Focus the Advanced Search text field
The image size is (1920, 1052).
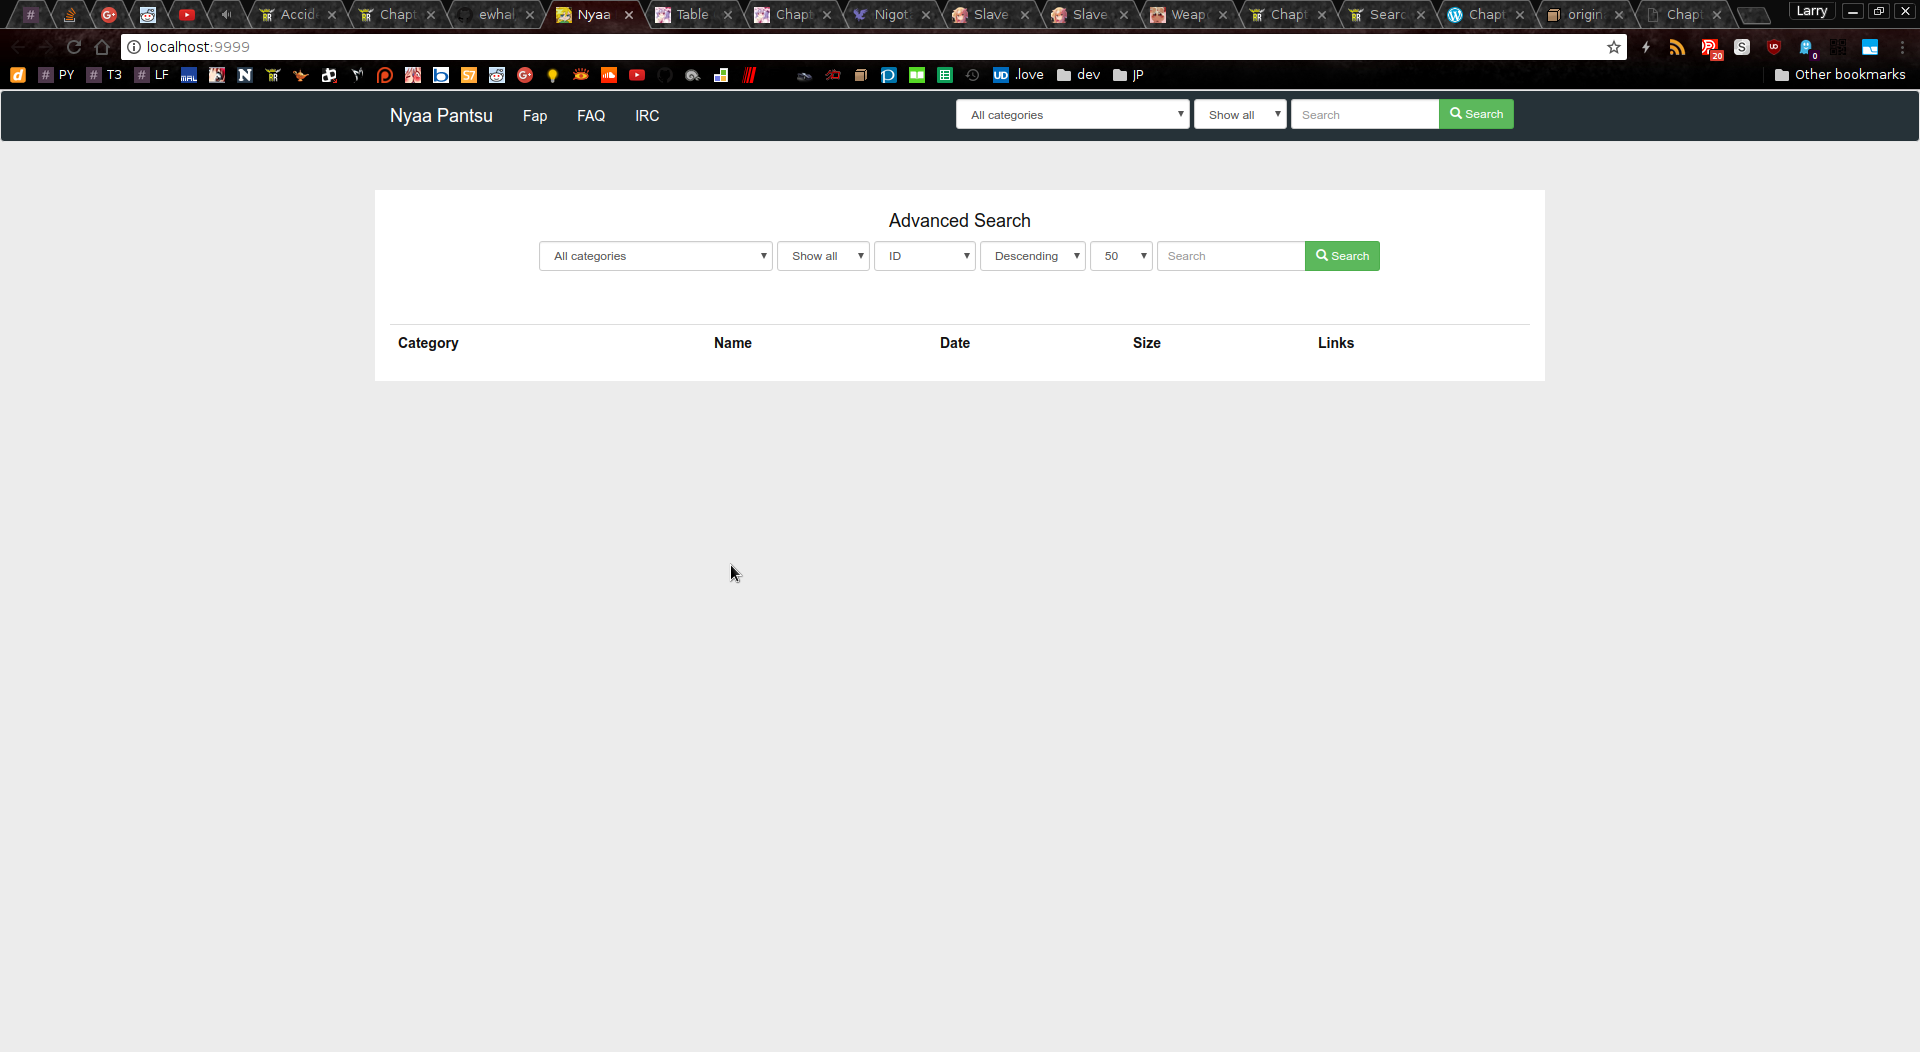(x=1230, y=256)
